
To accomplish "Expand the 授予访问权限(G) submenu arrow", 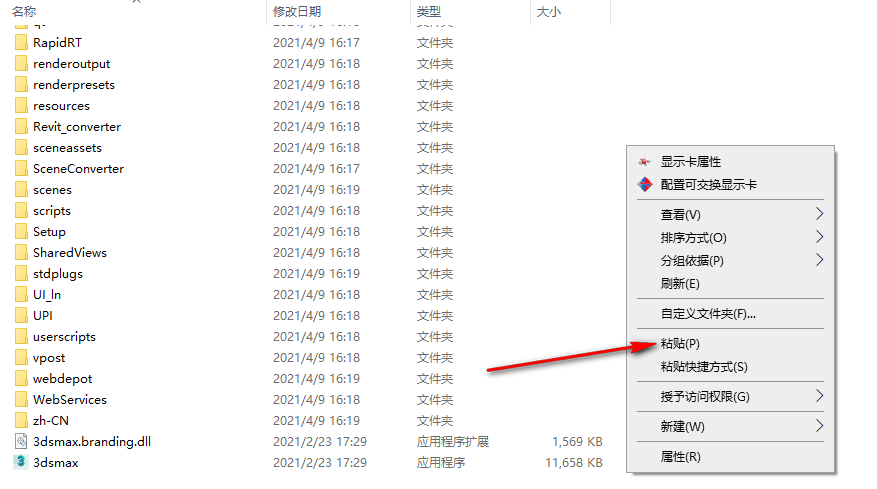I will pyautogui.click(x=819, y=396).
